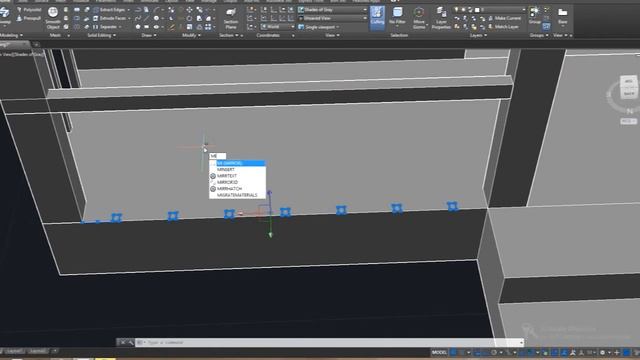
Task: Select the Move tool in Modify panel
Action: [189, 10]
